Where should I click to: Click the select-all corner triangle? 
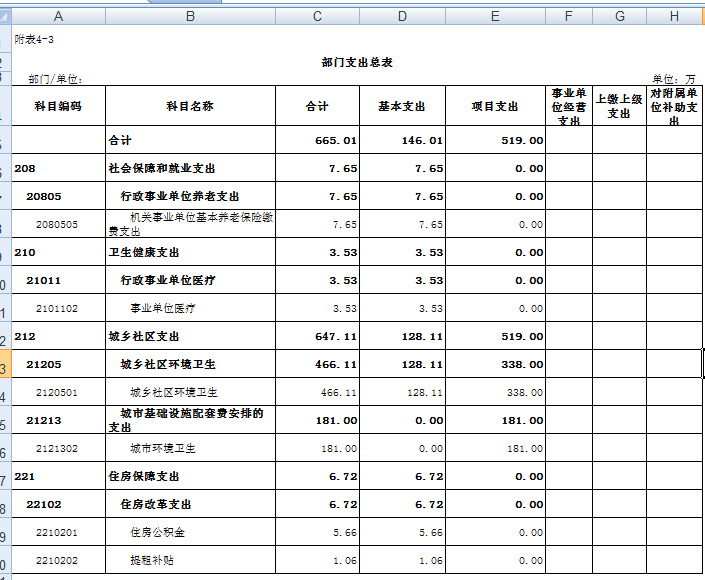[5, 17]
